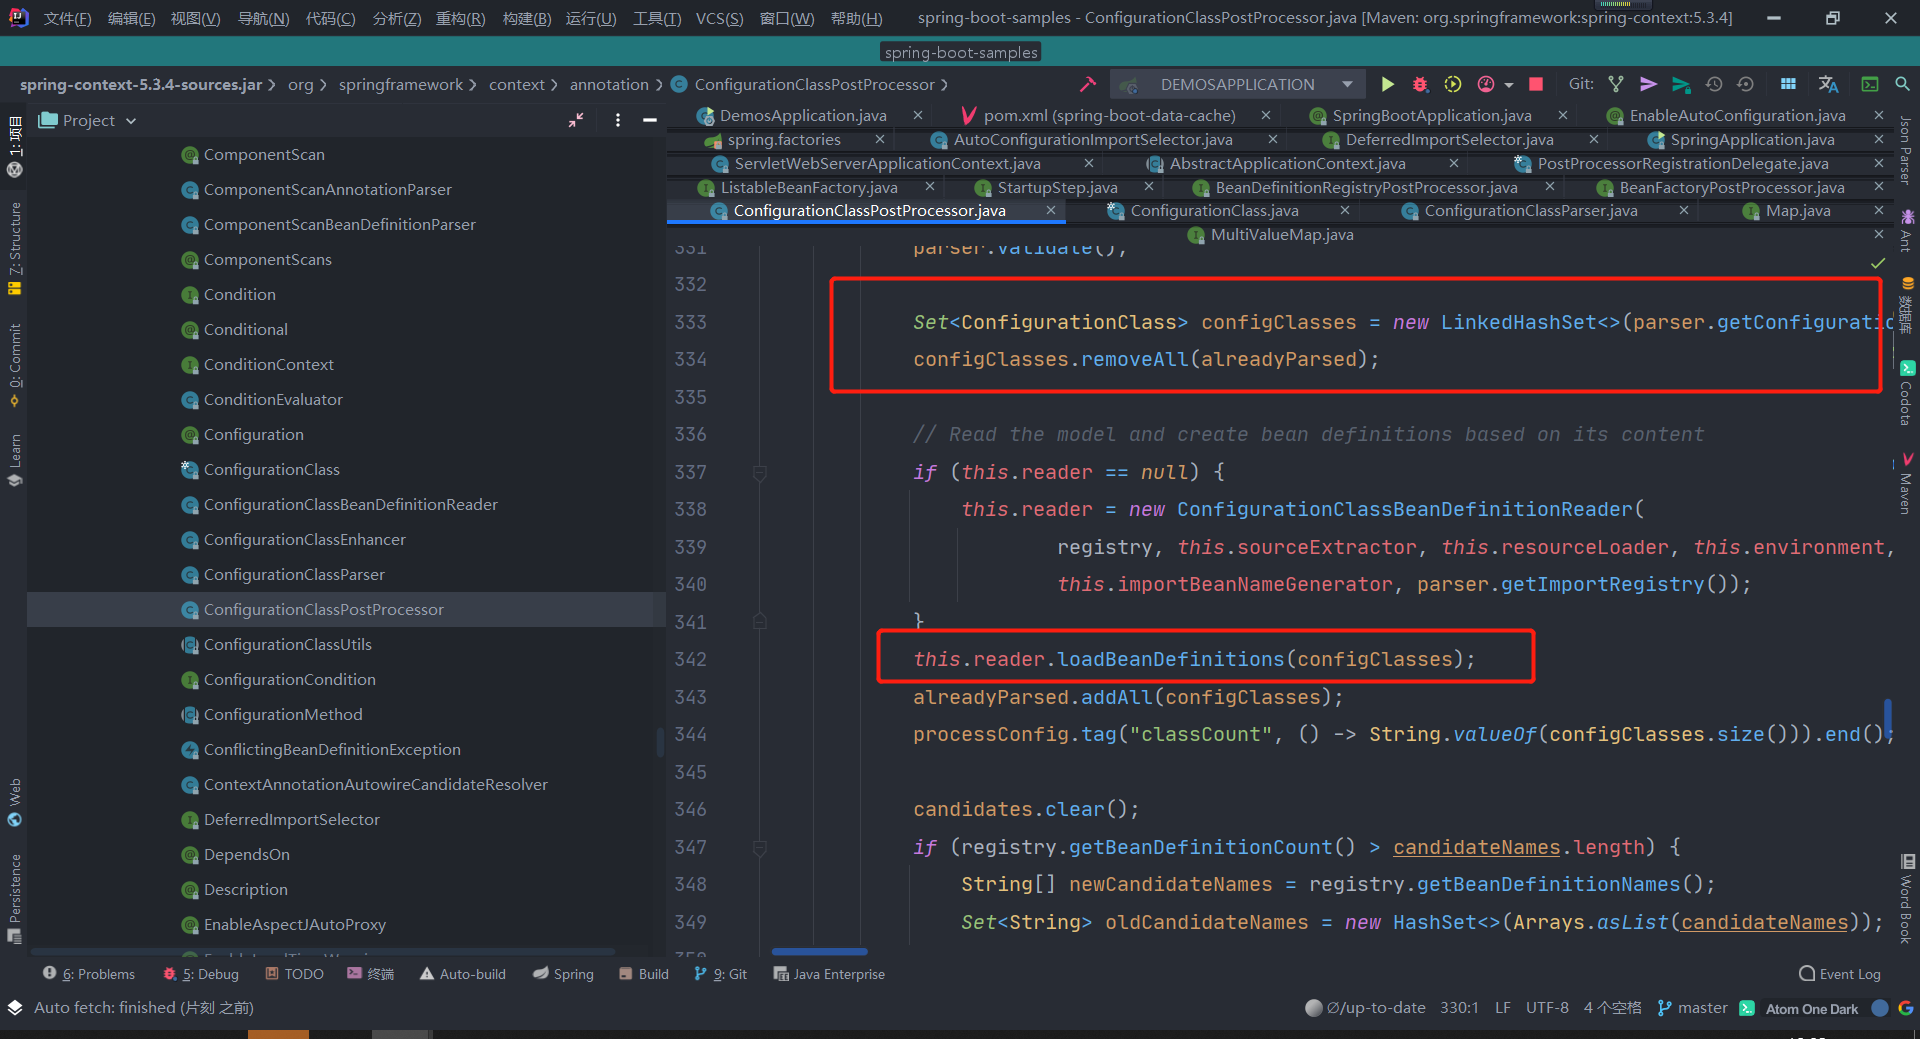Click the Git commit purple arrow icon
The image size is (1920, 1039).
tap(1649, 84)
